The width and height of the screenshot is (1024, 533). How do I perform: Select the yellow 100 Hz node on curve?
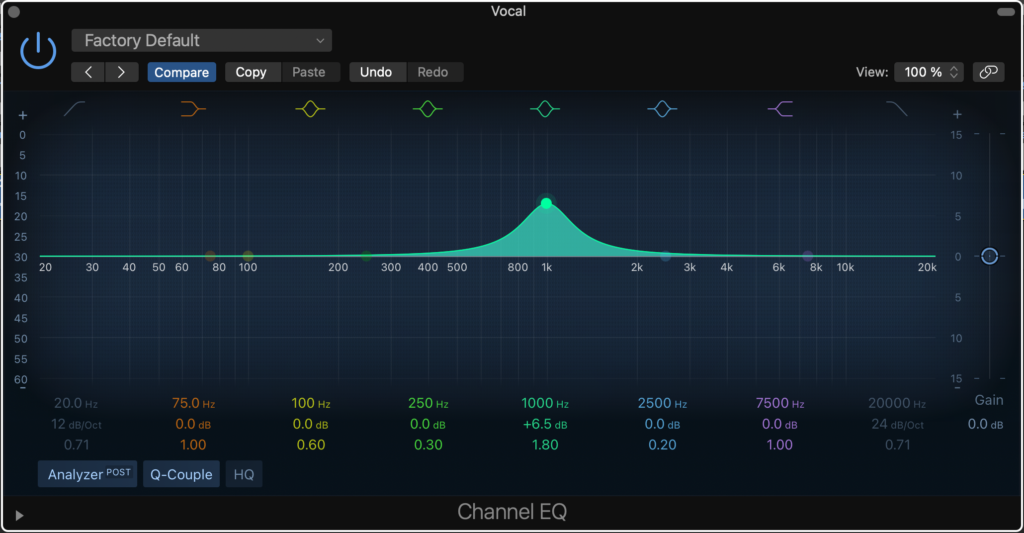[248, 256]
